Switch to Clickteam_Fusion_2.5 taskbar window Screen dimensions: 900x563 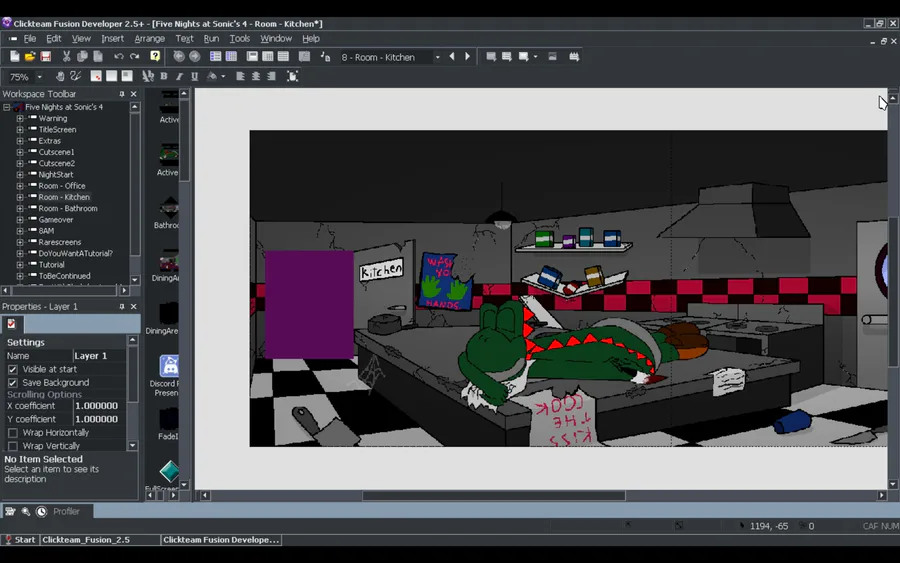point(100,539)
